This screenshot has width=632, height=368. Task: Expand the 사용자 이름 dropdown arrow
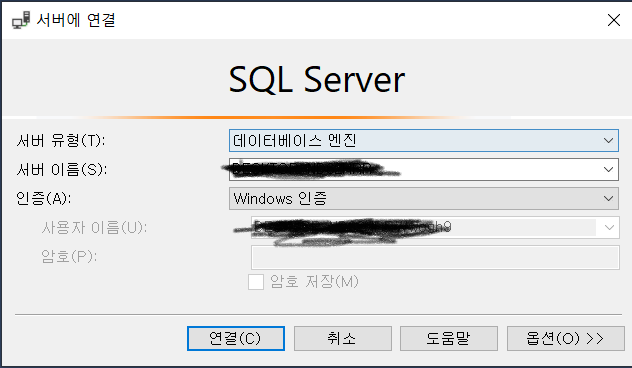pyautogui.click(x=609, y=228)
